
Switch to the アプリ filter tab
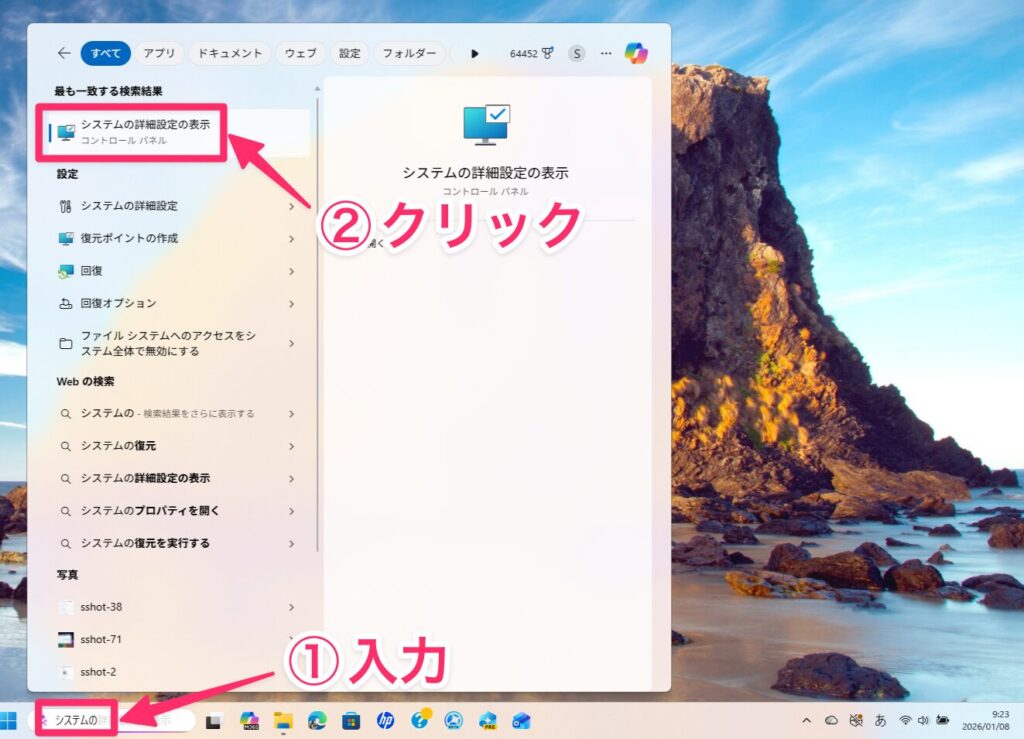pos(159,53)
